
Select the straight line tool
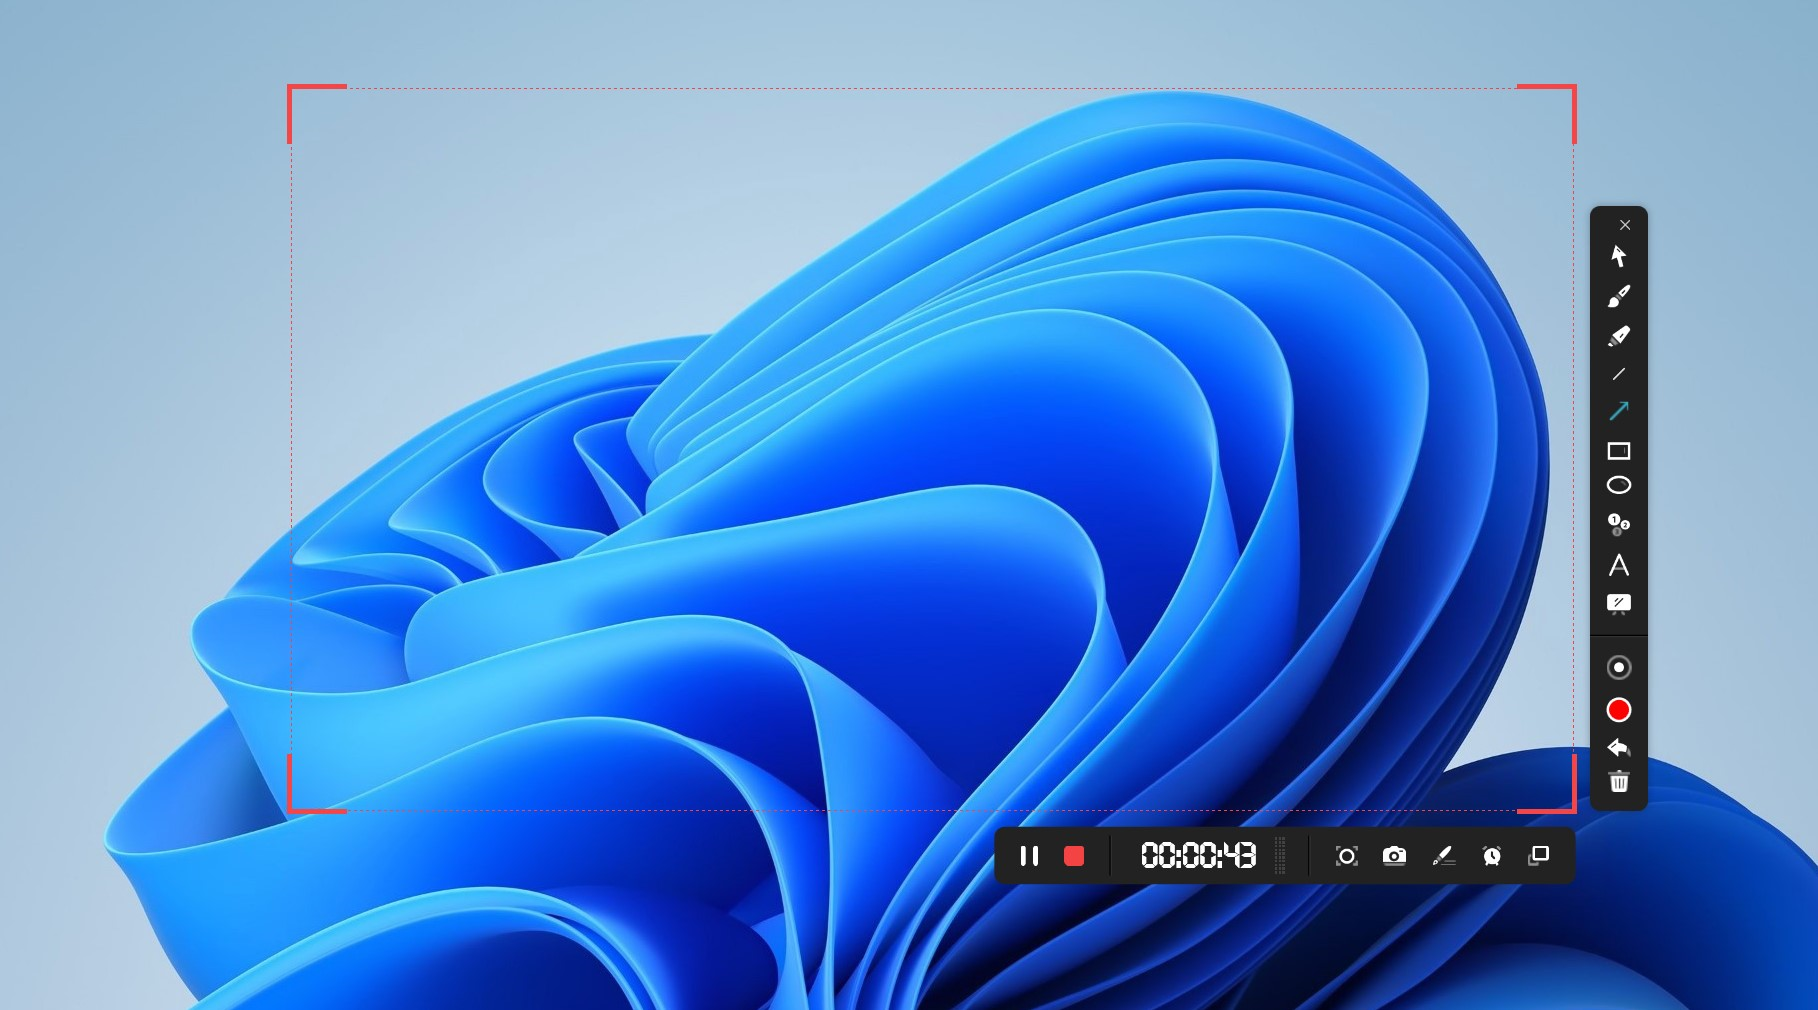click(1620, 375)
